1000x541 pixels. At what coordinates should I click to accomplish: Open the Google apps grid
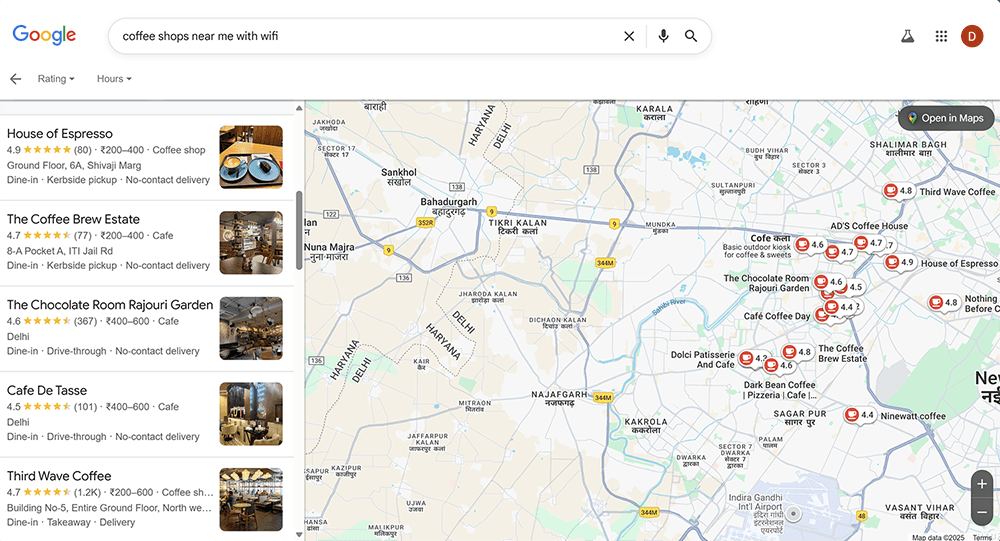point(941,36)
